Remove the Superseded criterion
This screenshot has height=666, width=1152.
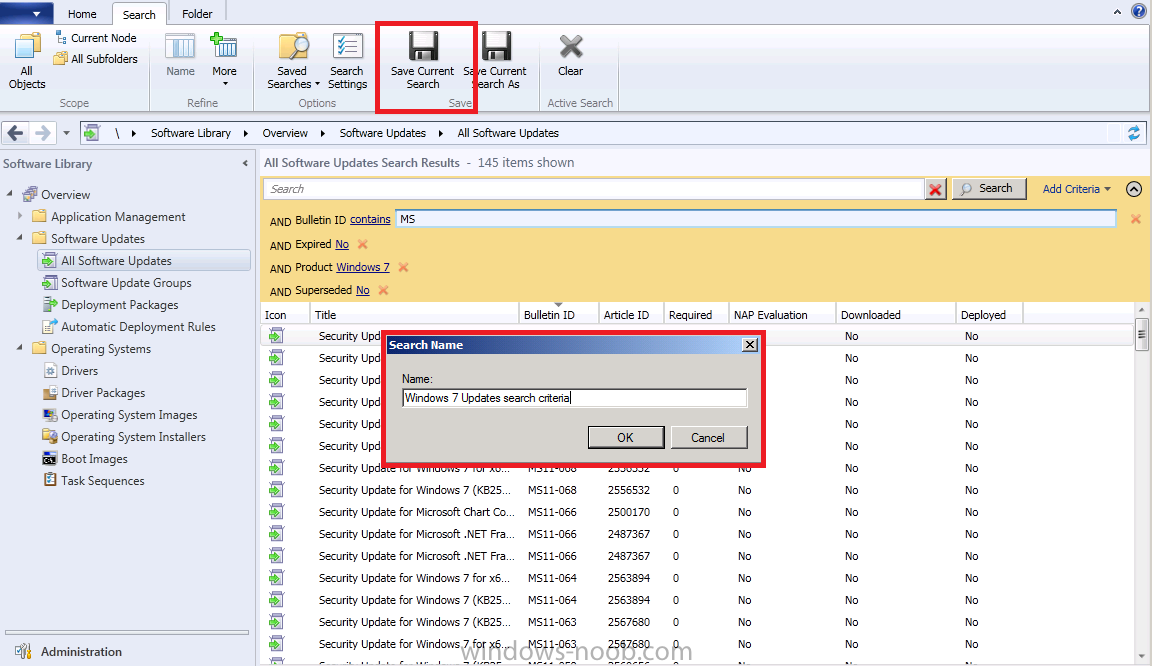(x=383, y=290)
